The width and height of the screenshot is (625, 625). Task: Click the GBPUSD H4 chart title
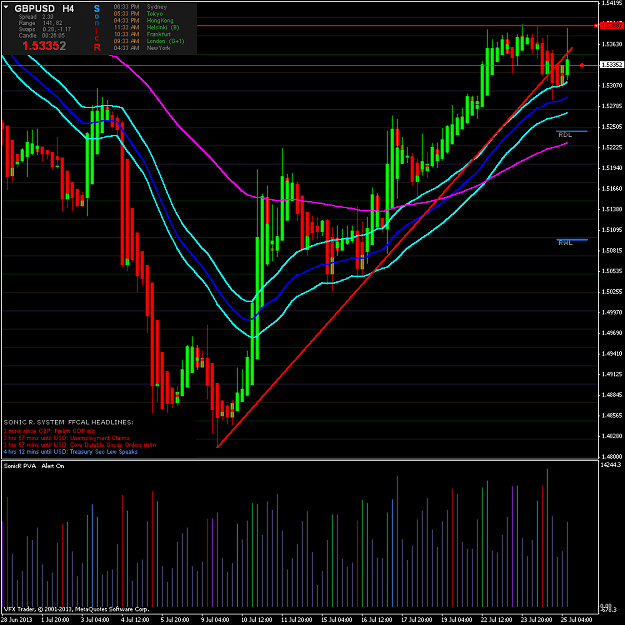point(44,8)
